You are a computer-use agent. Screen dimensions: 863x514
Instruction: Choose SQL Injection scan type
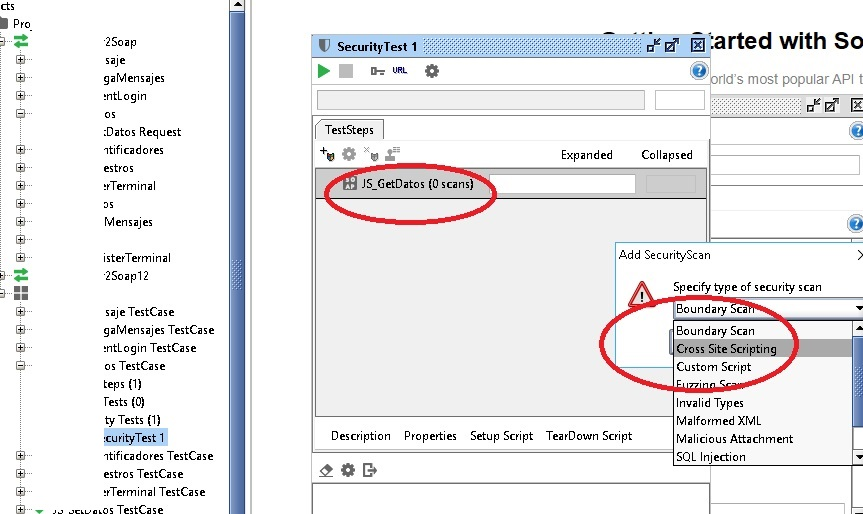pos(711,457)
